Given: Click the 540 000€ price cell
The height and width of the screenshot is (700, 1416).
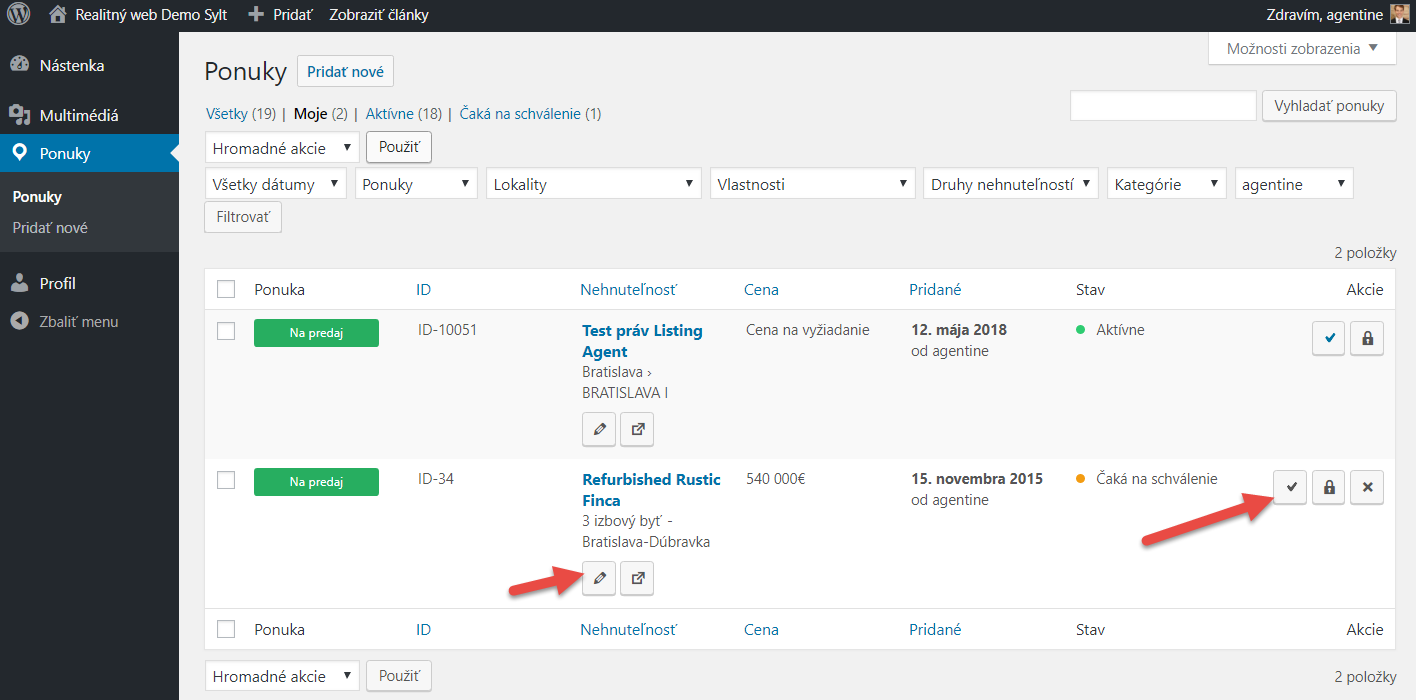Looking at the screenshot, I should coord(776,479).
